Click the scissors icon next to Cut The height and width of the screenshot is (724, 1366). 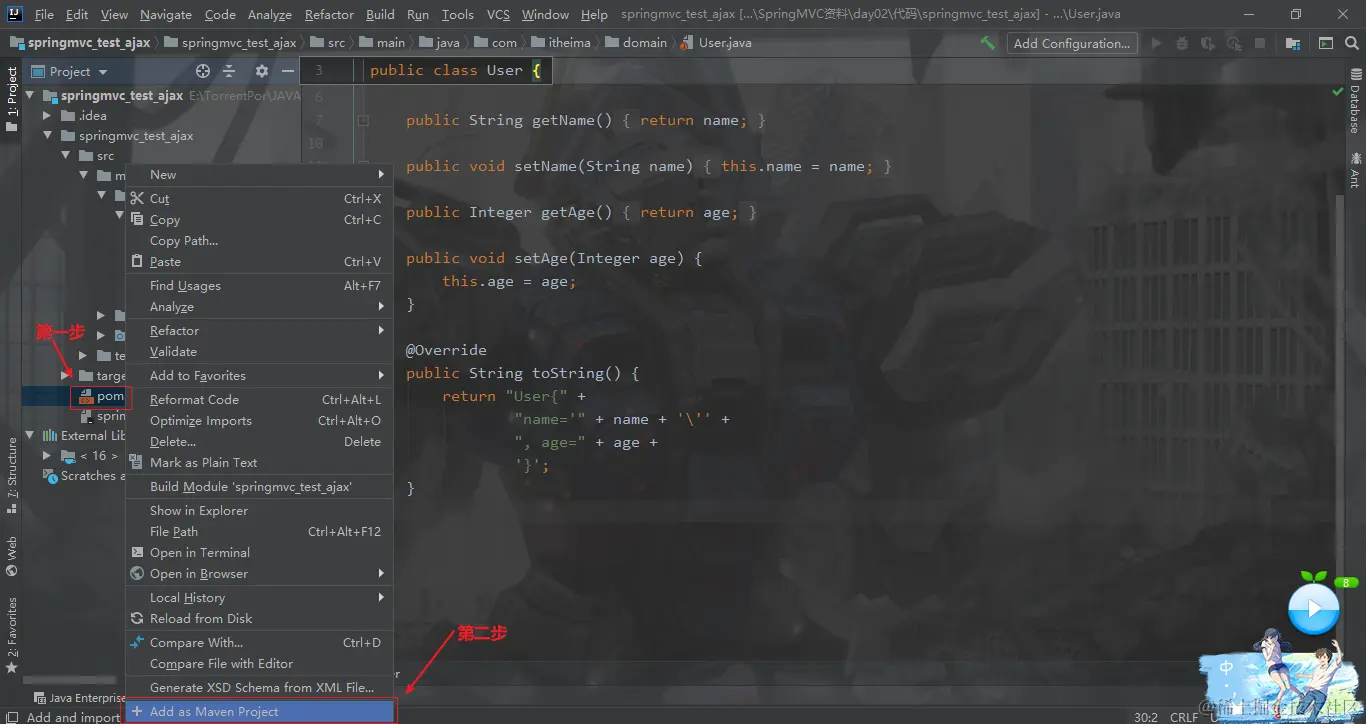(x=137, y=198)
